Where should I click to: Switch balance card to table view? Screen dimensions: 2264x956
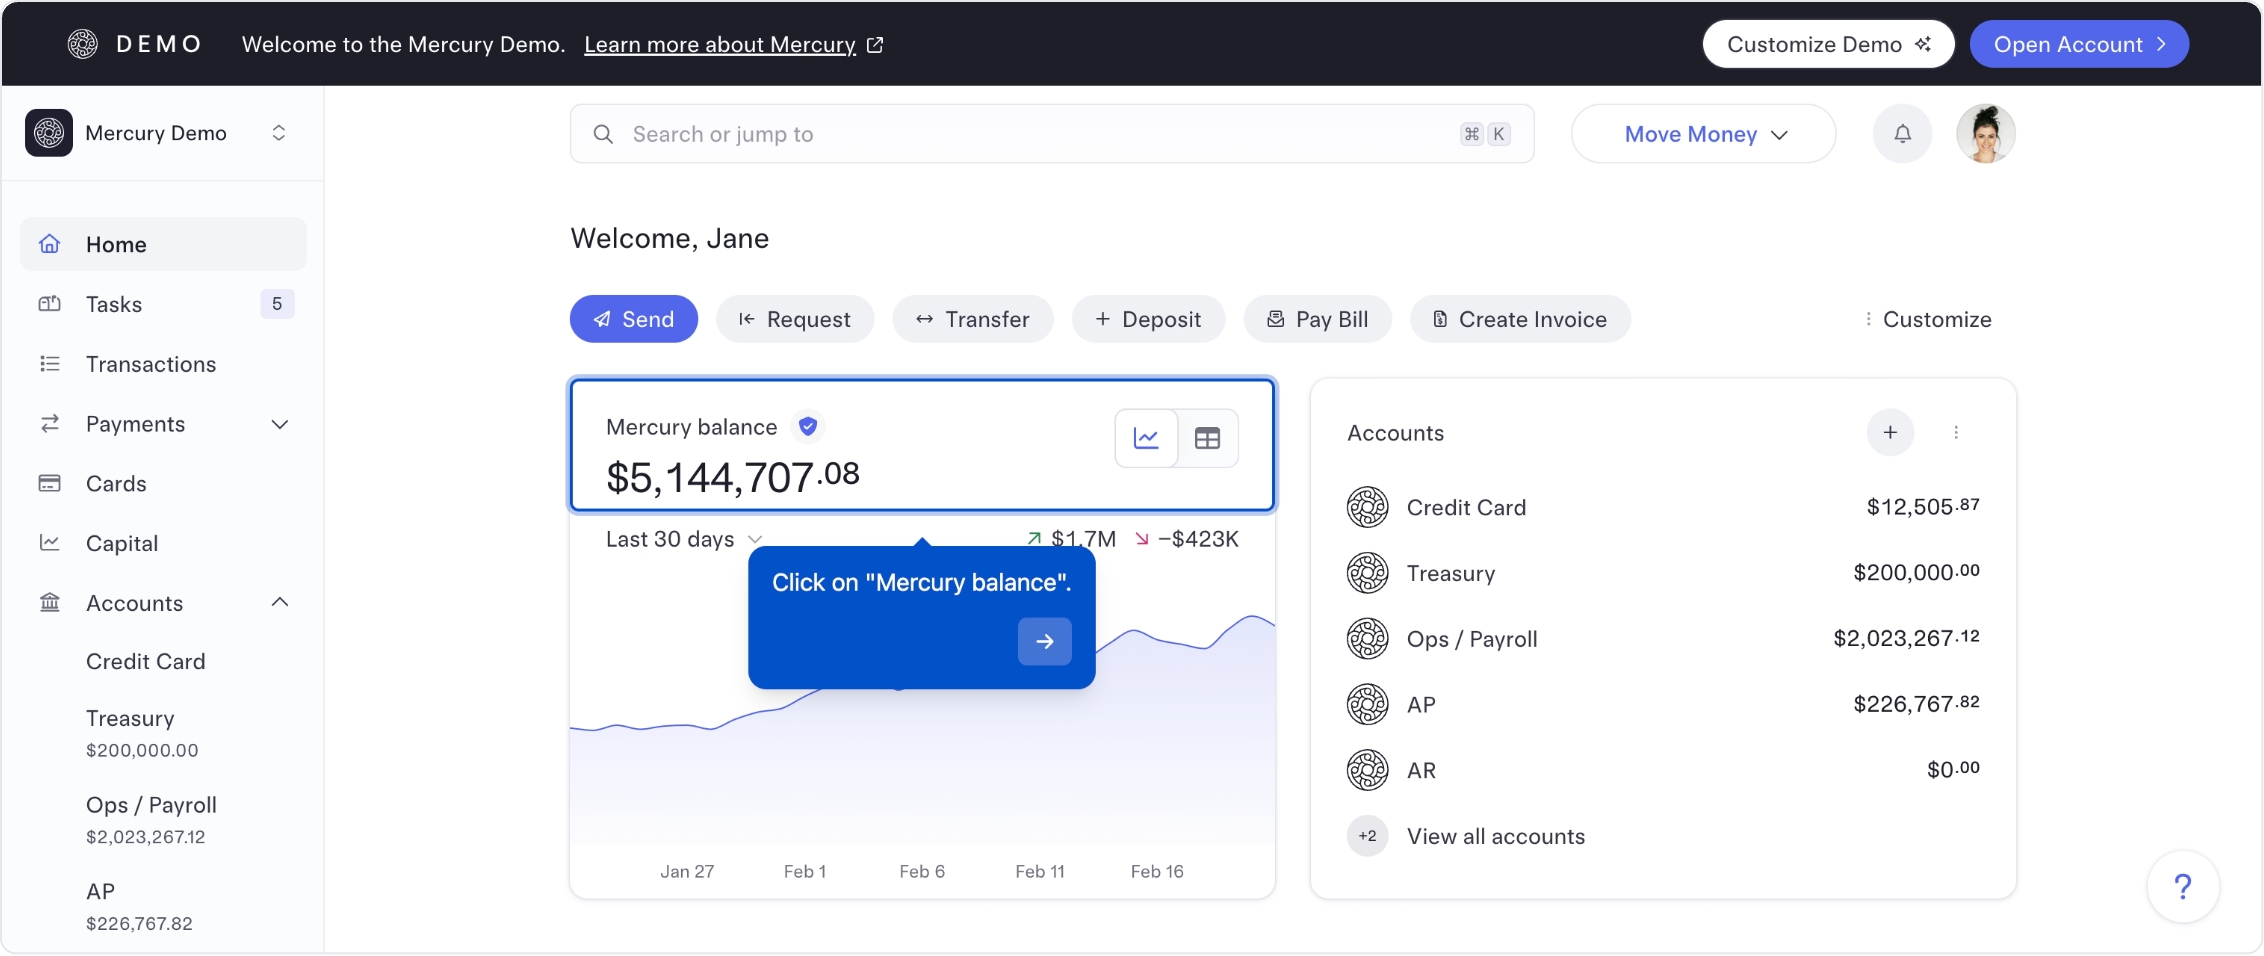click(x=1207, y=438)
